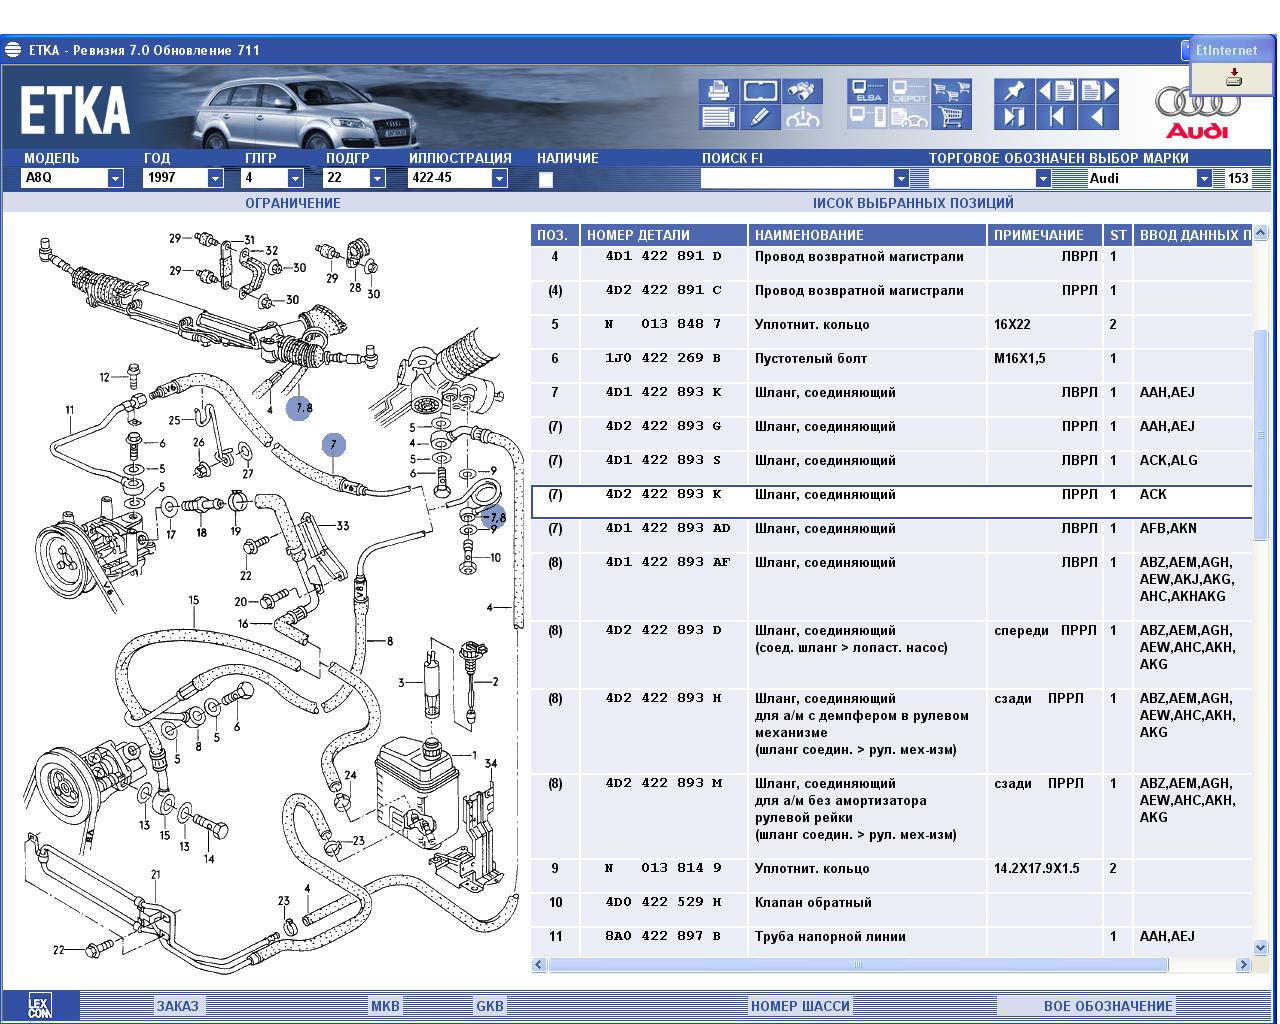Open the Audi brand selection dropdown
The width and height of the screenshot is (1280, 1024).
[1204, 178]
